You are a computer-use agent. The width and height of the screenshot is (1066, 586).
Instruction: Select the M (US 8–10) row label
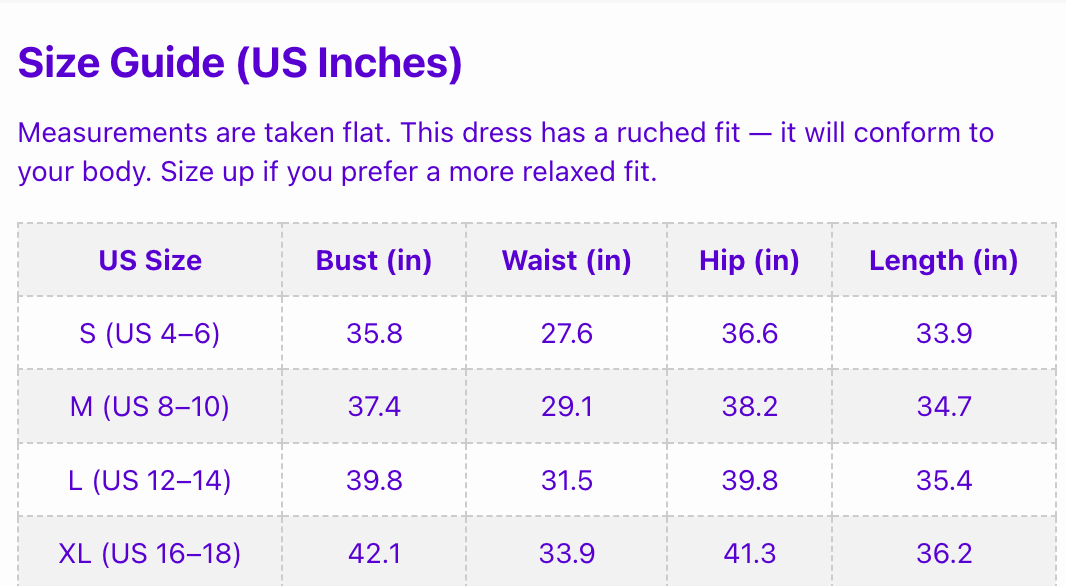[x=150, y=407]
